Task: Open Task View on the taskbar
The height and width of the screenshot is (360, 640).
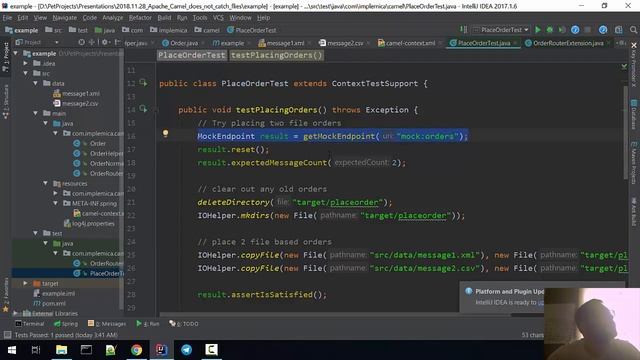Action: pos(36,350)
